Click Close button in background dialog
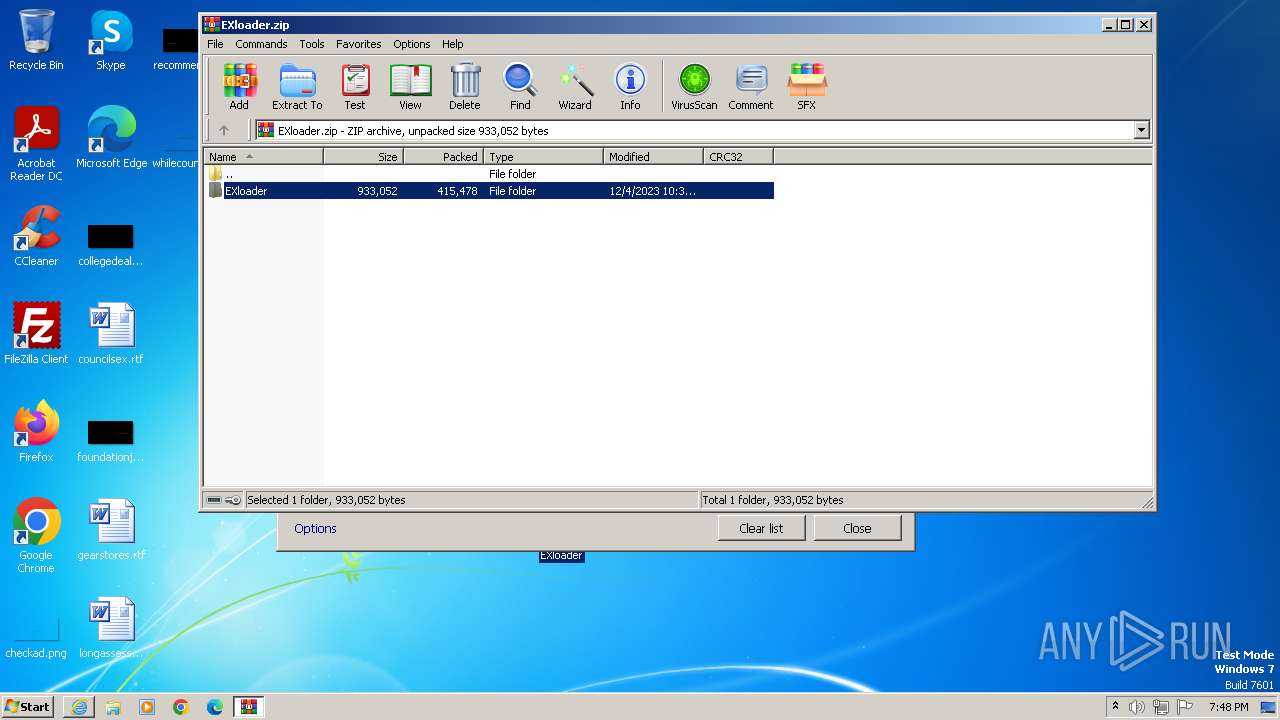 tap(857, 528)
